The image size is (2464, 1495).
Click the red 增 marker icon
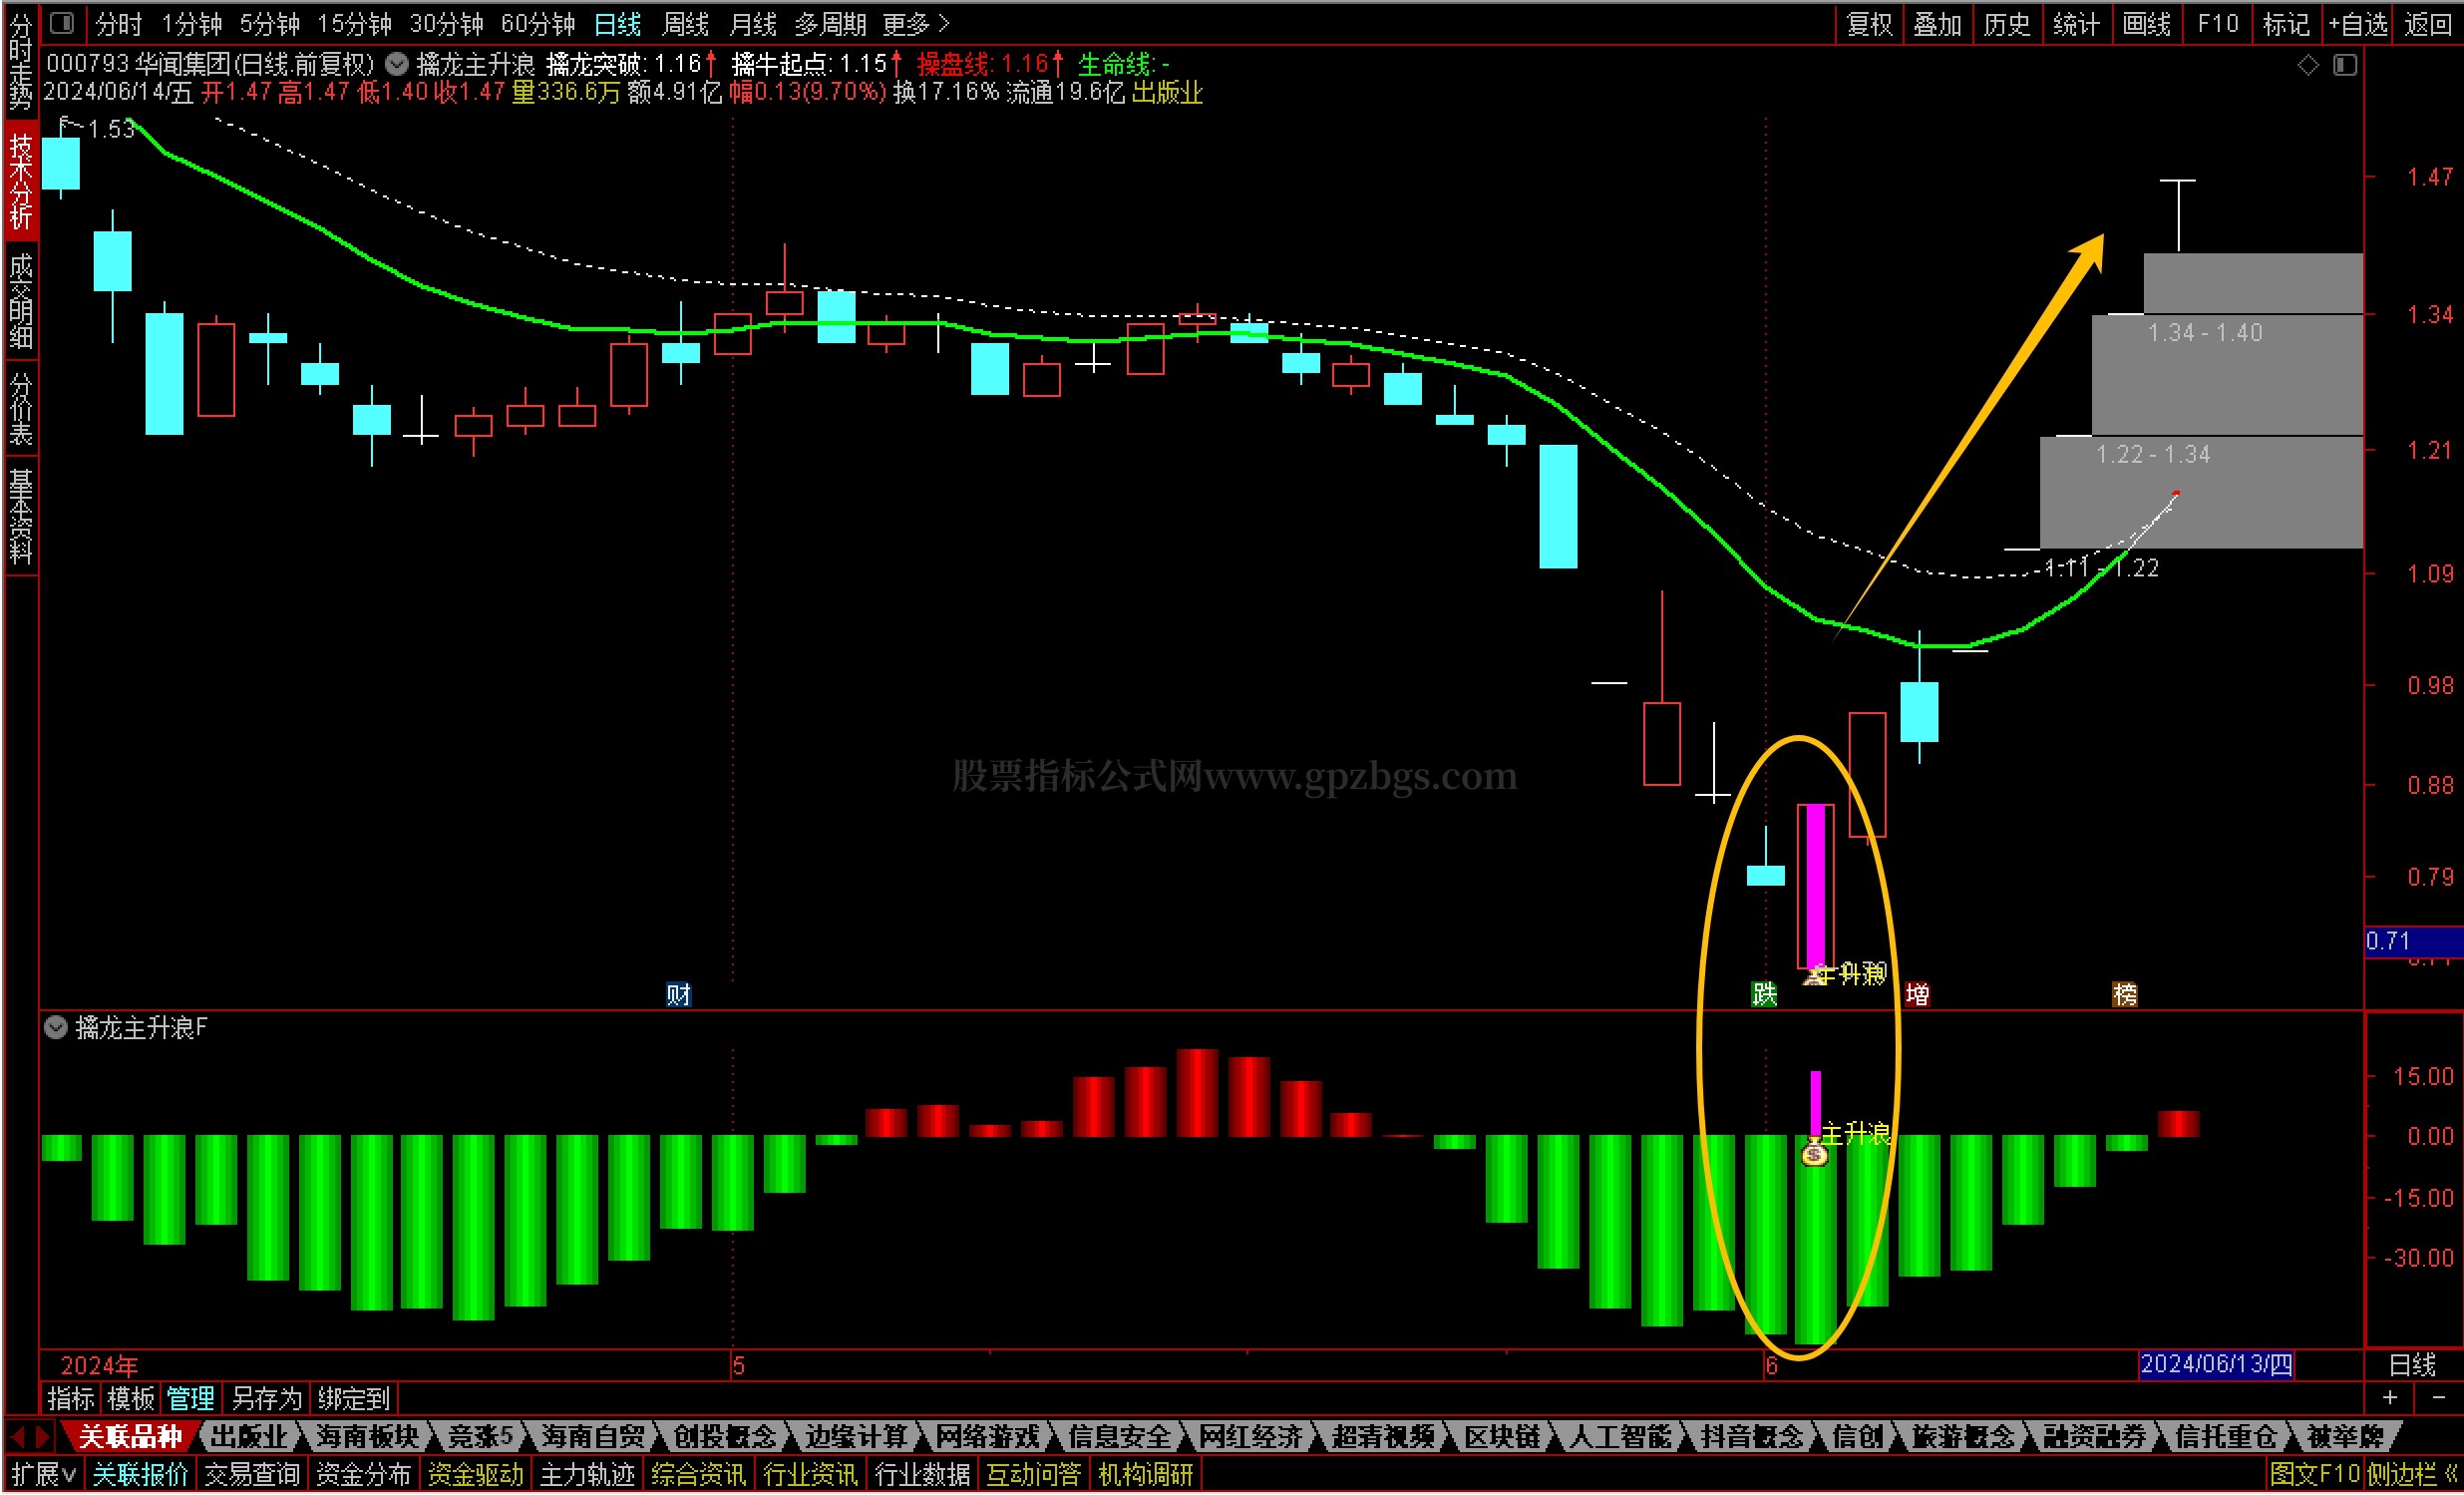(1917, 994)
